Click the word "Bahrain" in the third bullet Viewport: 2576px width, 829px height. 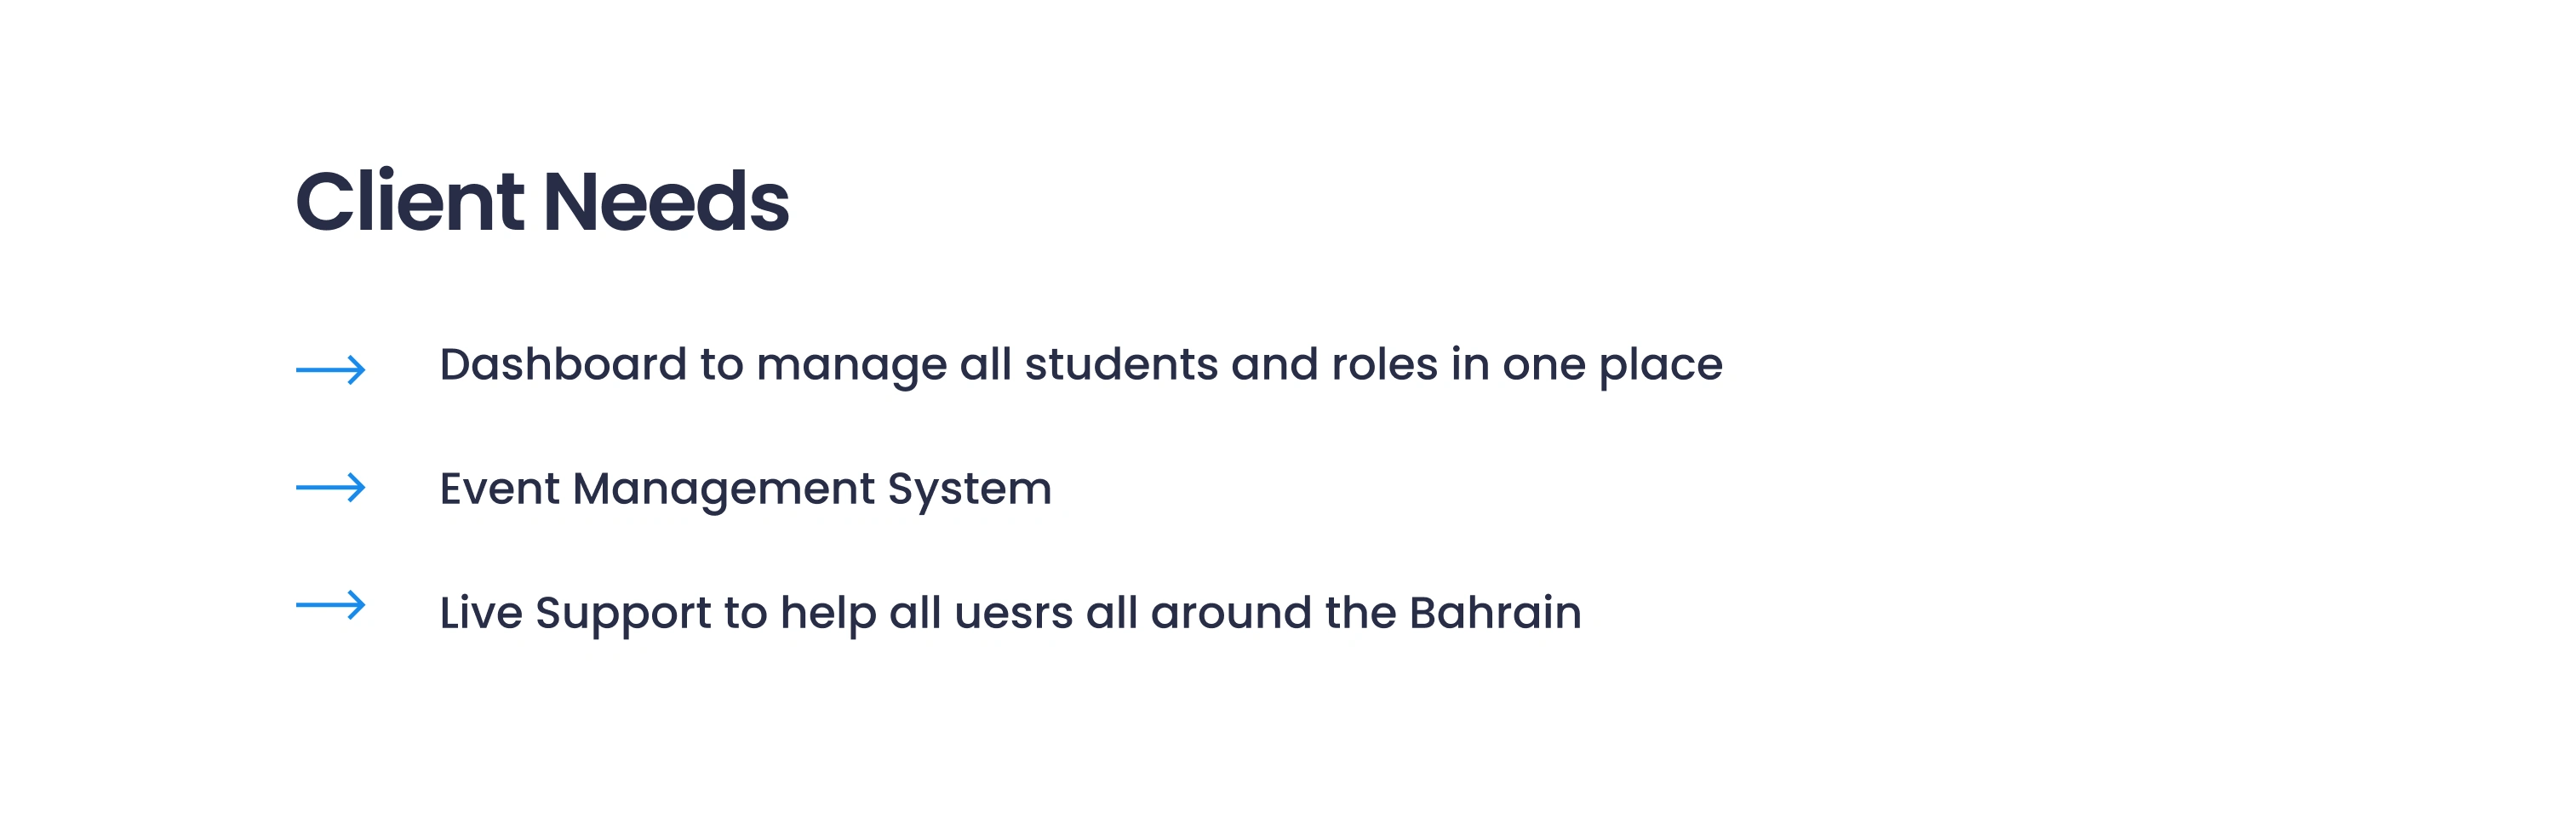tap(1495, 613)
